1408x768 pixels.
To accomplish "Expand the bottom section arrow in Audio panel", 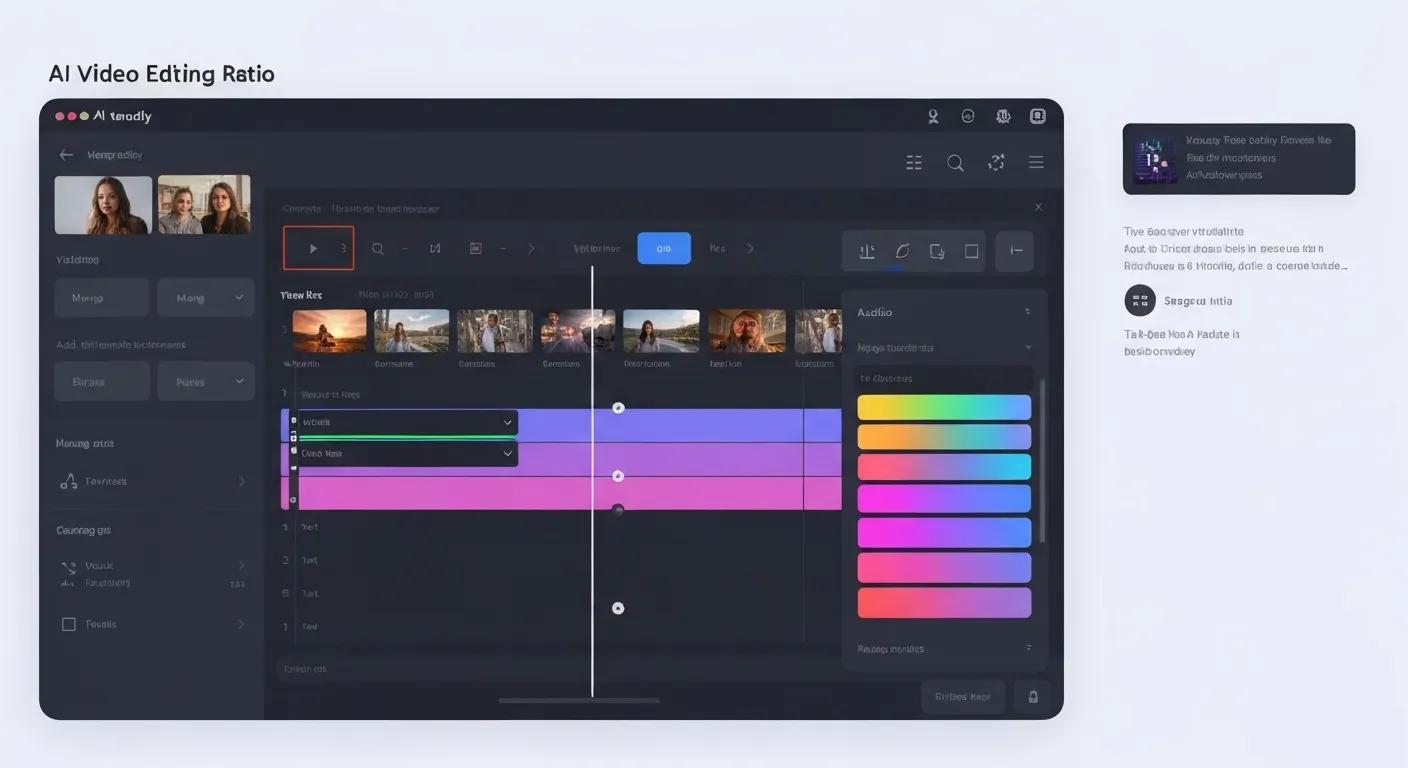I will (x=1028, y=648).
